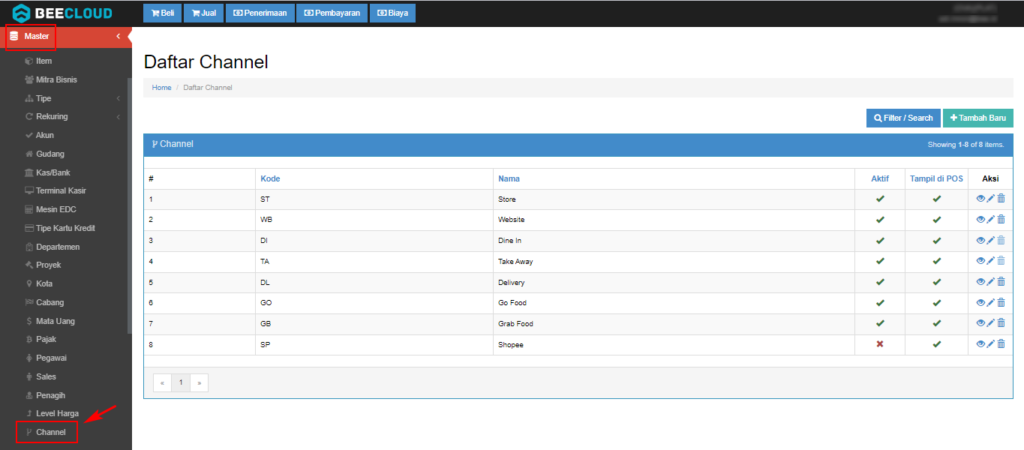Sort the table by Kode column
Image resolution: width=1024 pixels, height=450 pixels.
[270, 178]
